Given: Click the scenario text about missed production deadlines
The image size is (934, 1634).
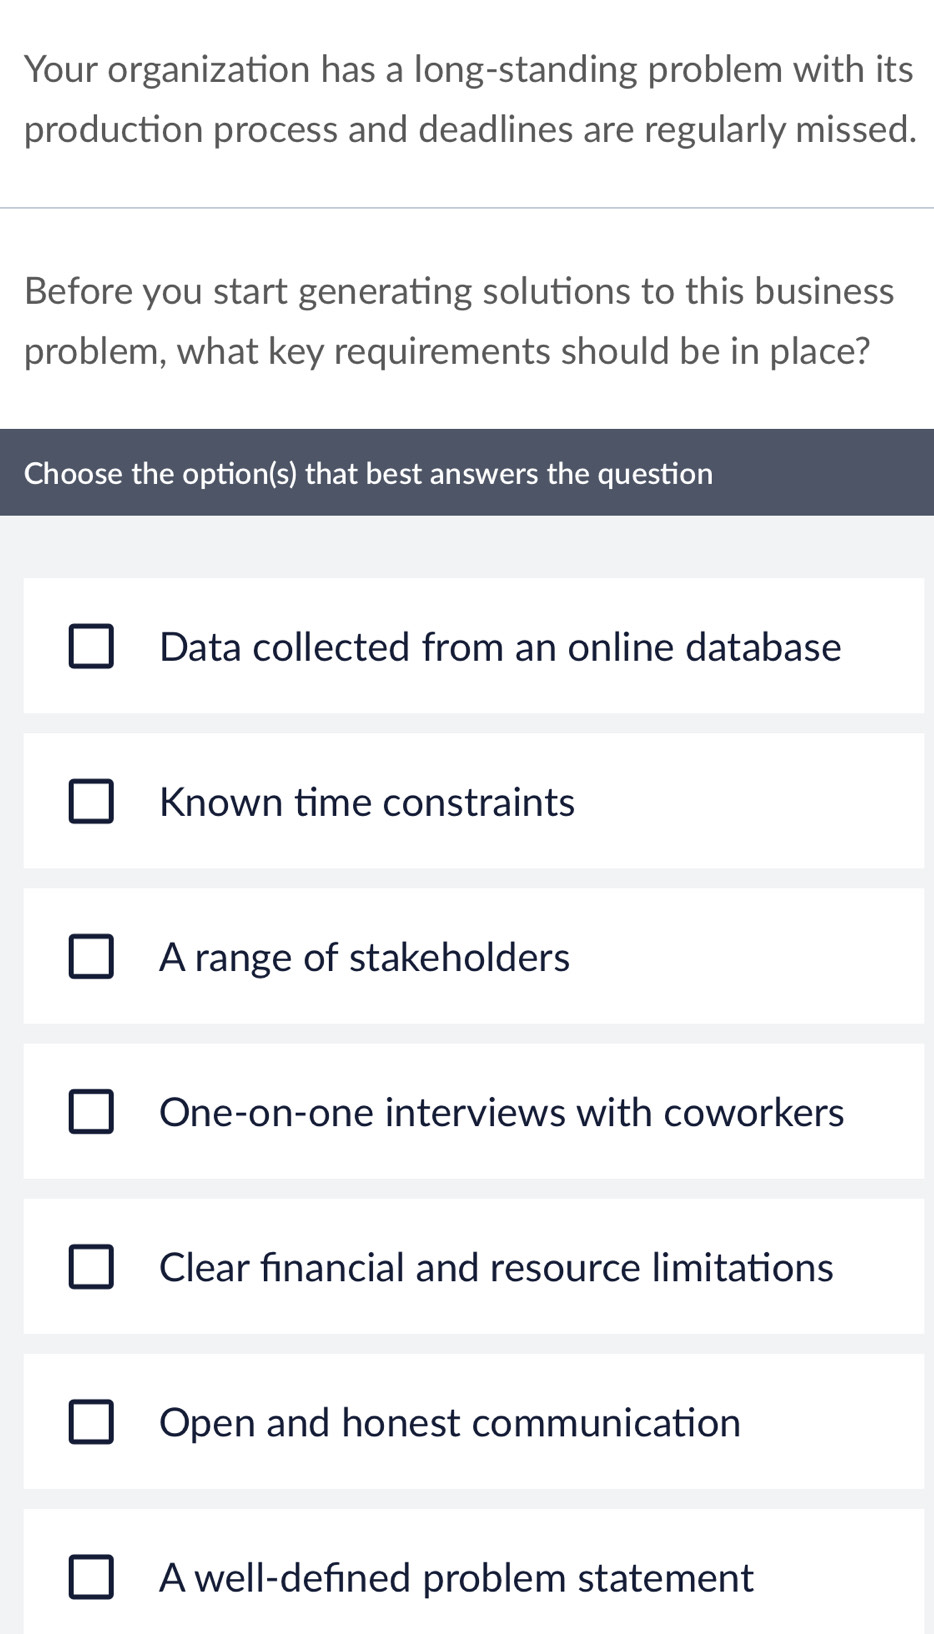Looking at the screenshot, I should coord(468,99).
